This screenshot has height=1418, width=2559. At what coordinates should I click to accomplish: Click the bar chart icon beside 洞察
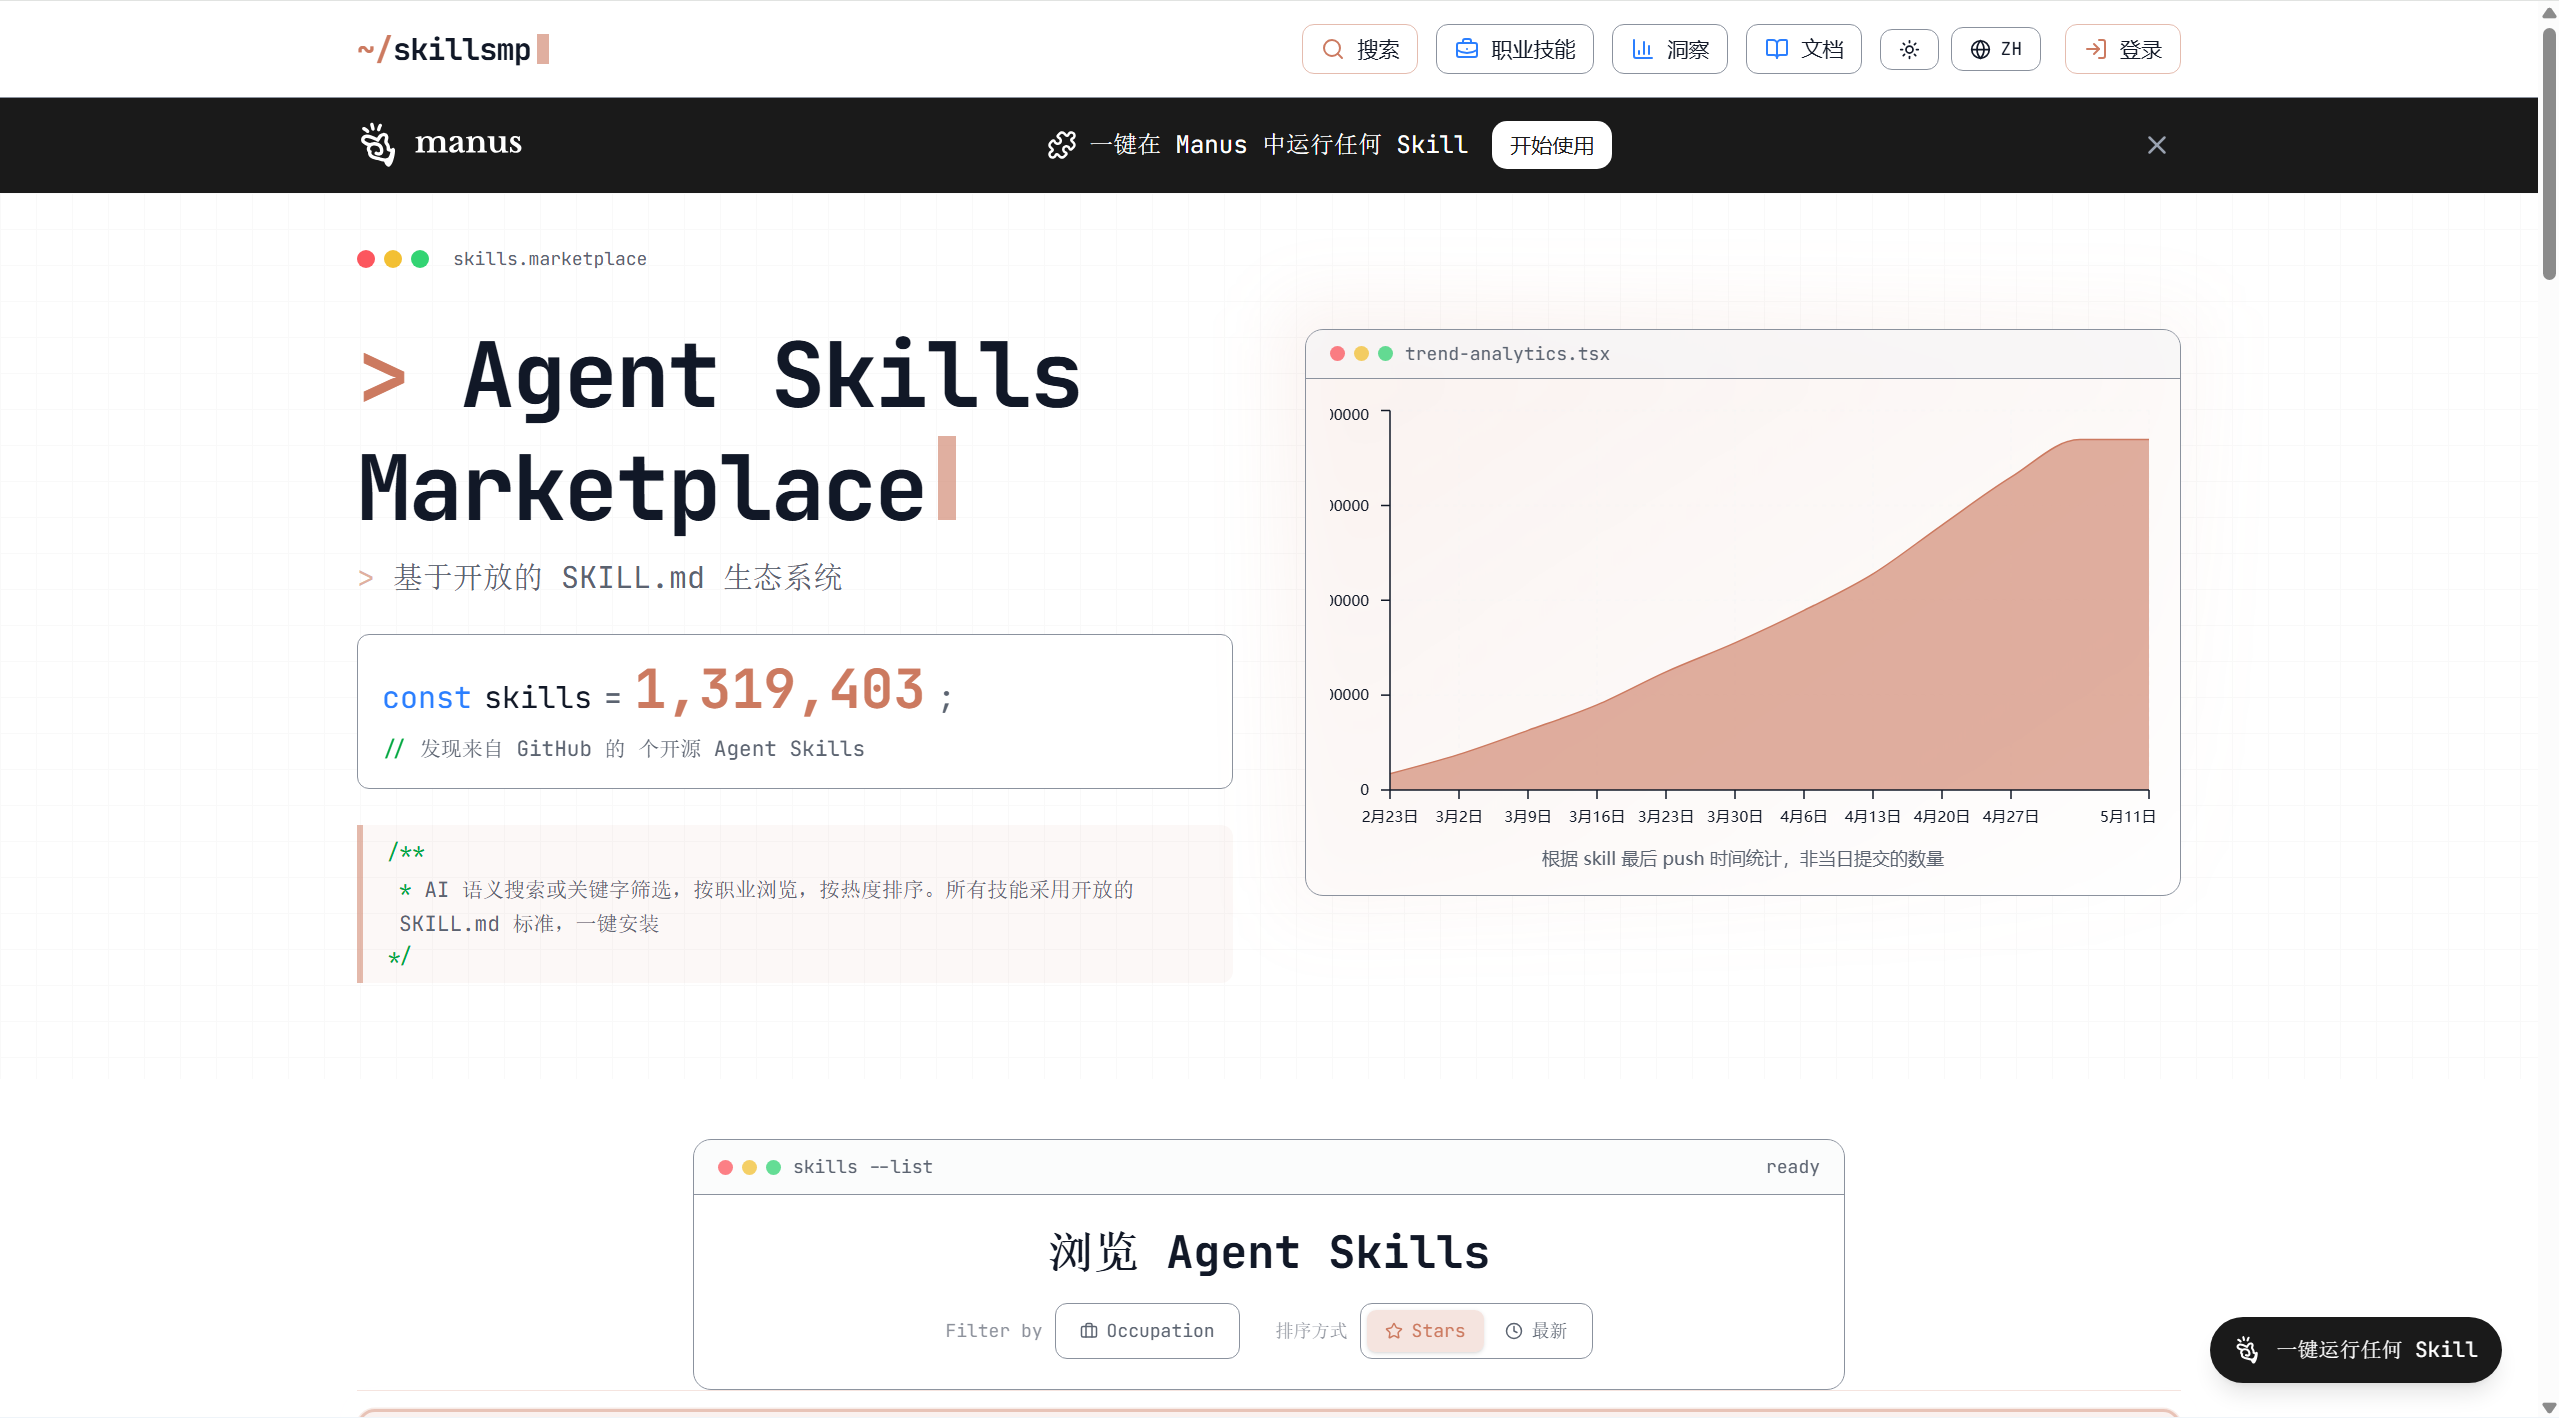1642,49
